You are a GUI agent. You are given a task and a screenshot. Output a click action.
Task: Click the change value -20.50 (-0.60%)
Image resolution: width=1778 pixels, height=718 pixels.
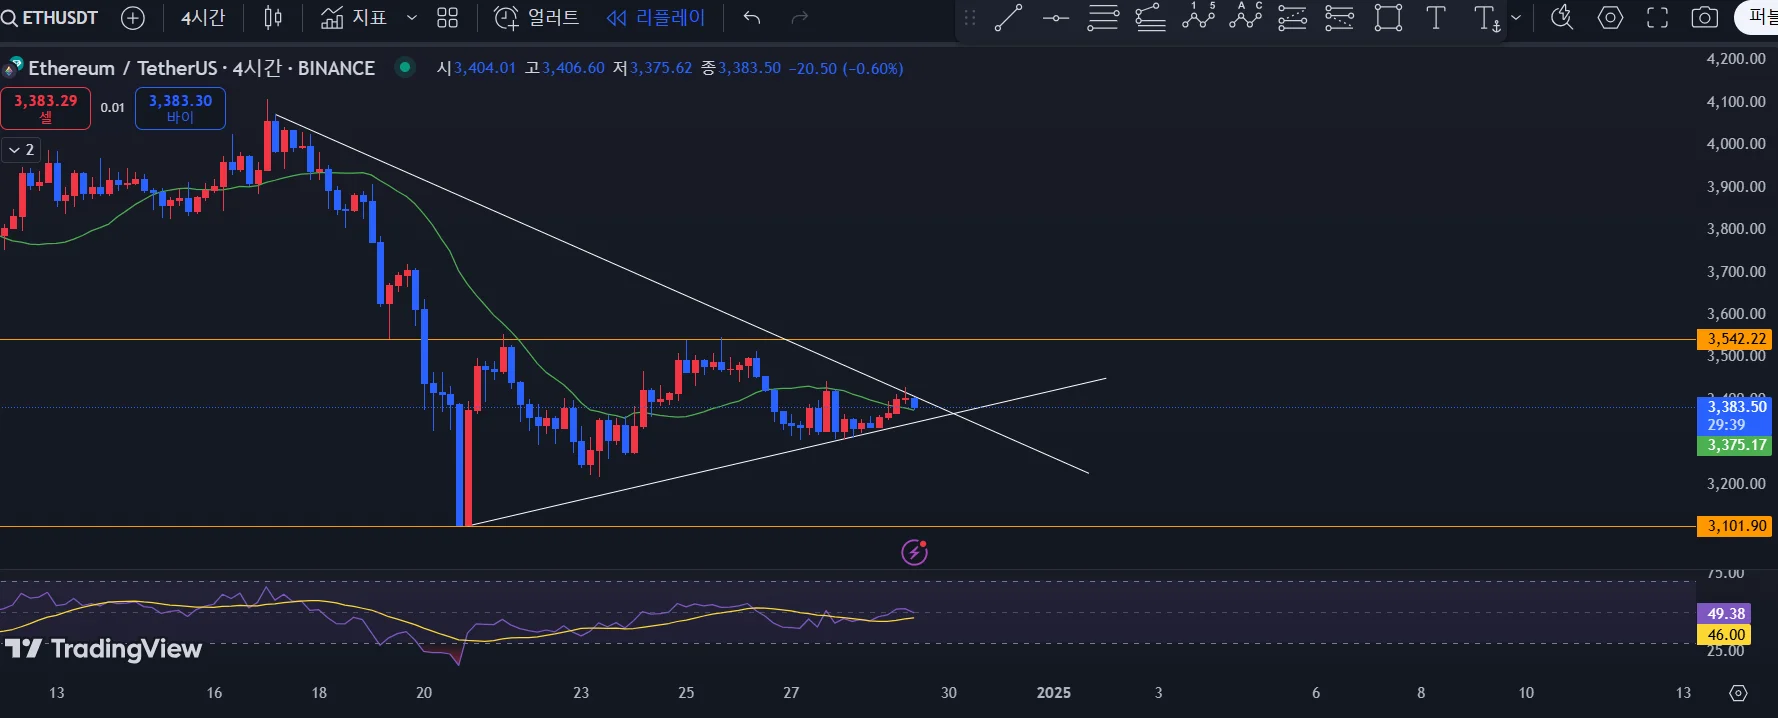click(x=846, y=68)
